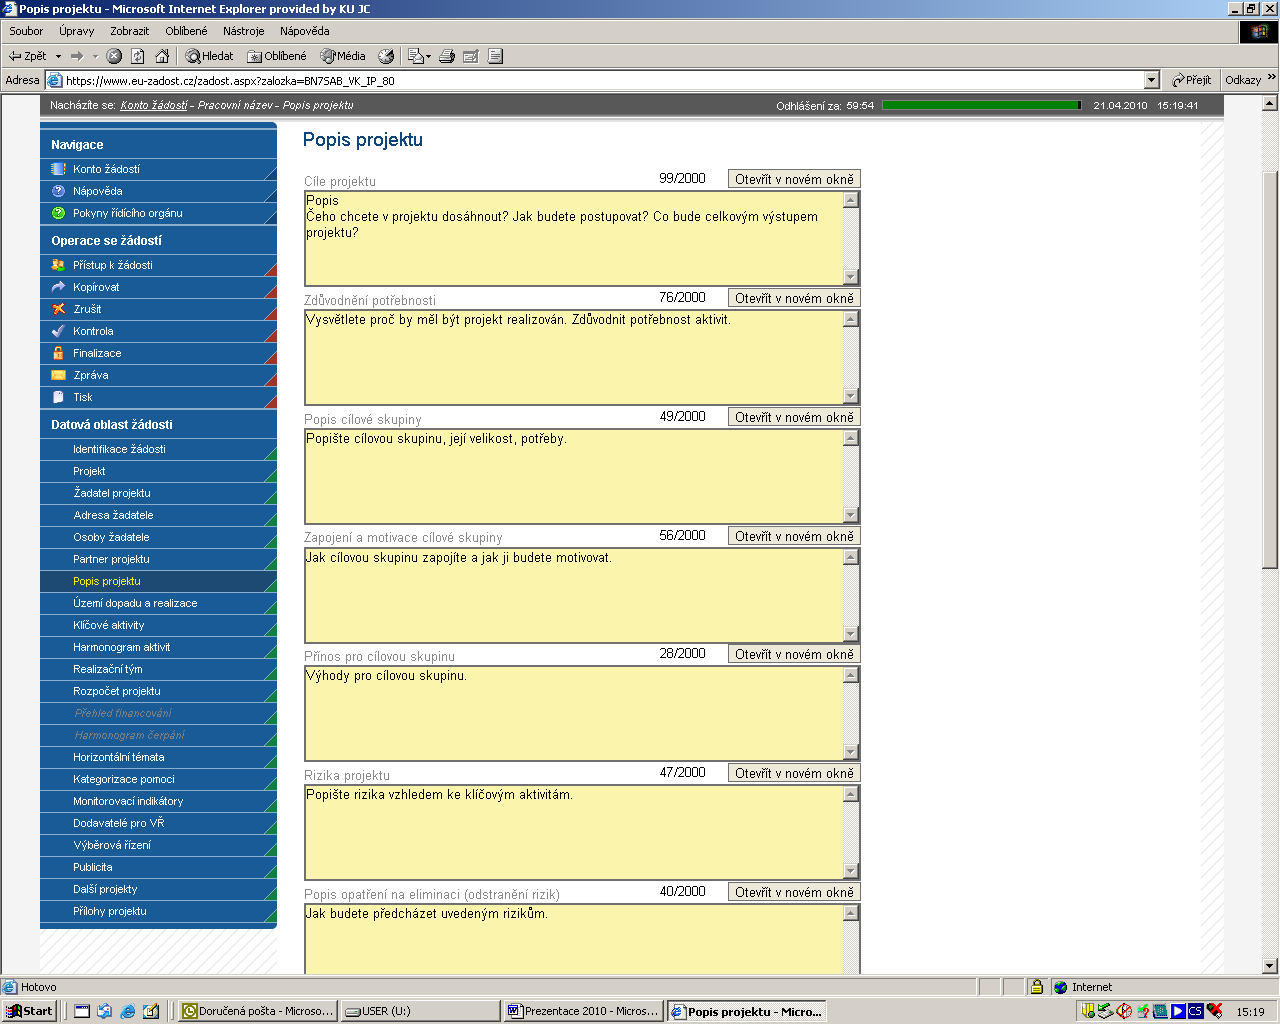Click Přístup k žádosti users icon
Image resolution: width=1280 pixels, height=1024 pixels.
click(58, 265)
